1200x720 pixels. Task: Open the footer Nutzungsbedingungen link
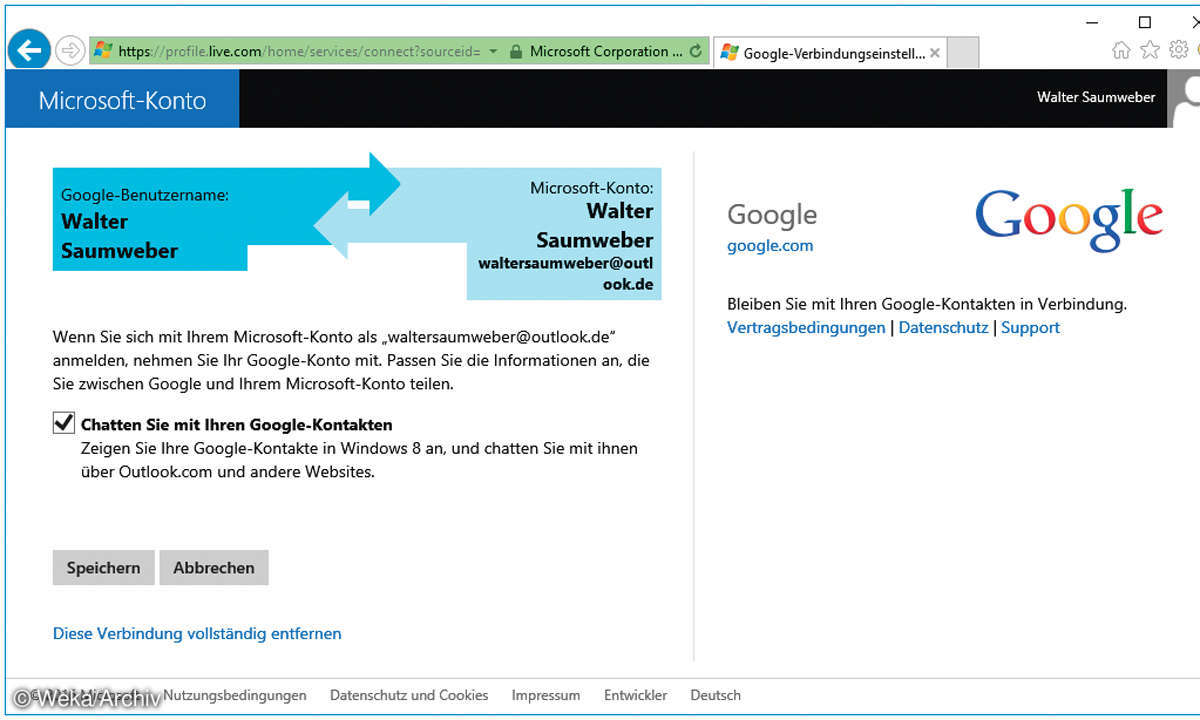pos(235,695)
